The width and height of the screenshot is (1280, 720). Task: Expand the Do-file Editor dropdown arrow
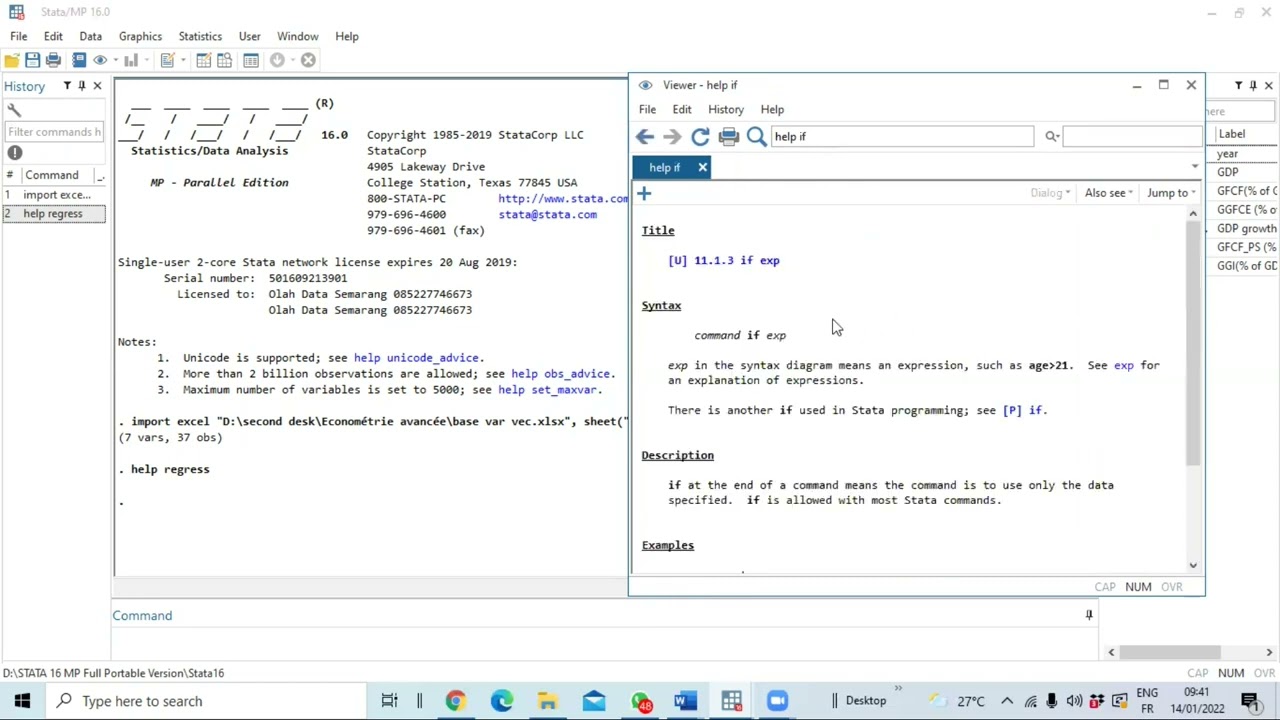[181, 60]
